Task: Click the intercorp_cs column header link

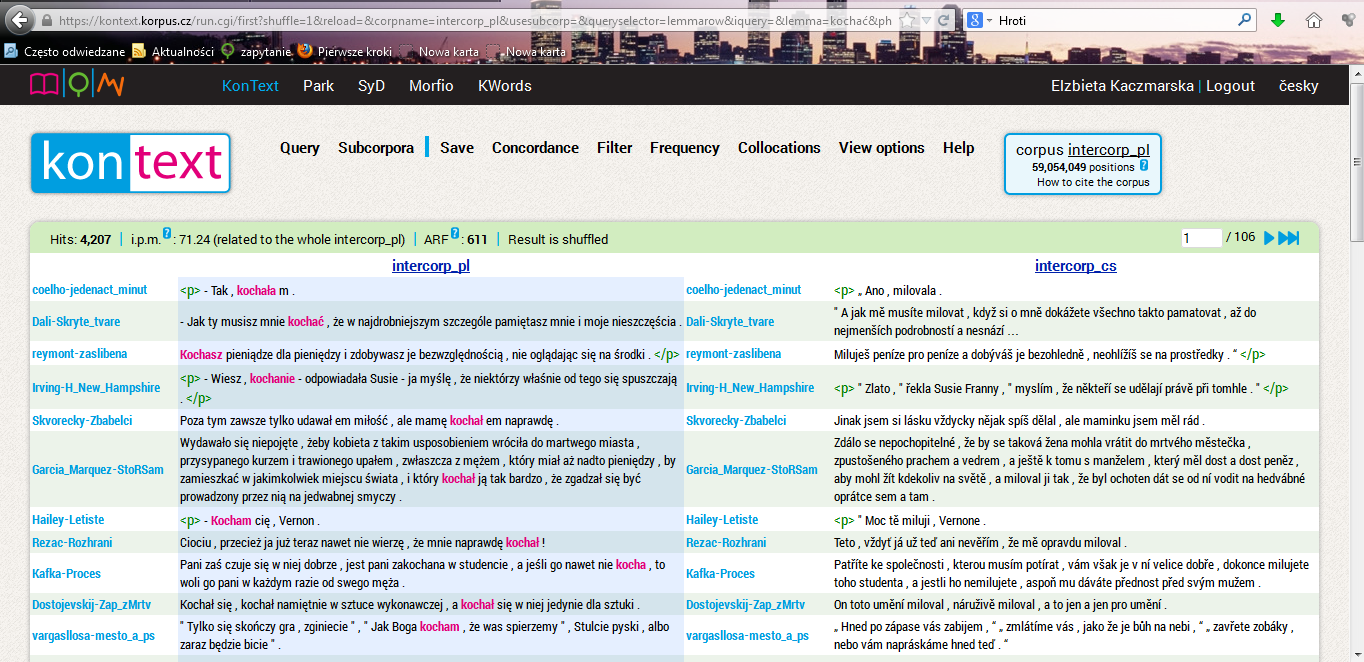Action: (x=1076, y=266)
